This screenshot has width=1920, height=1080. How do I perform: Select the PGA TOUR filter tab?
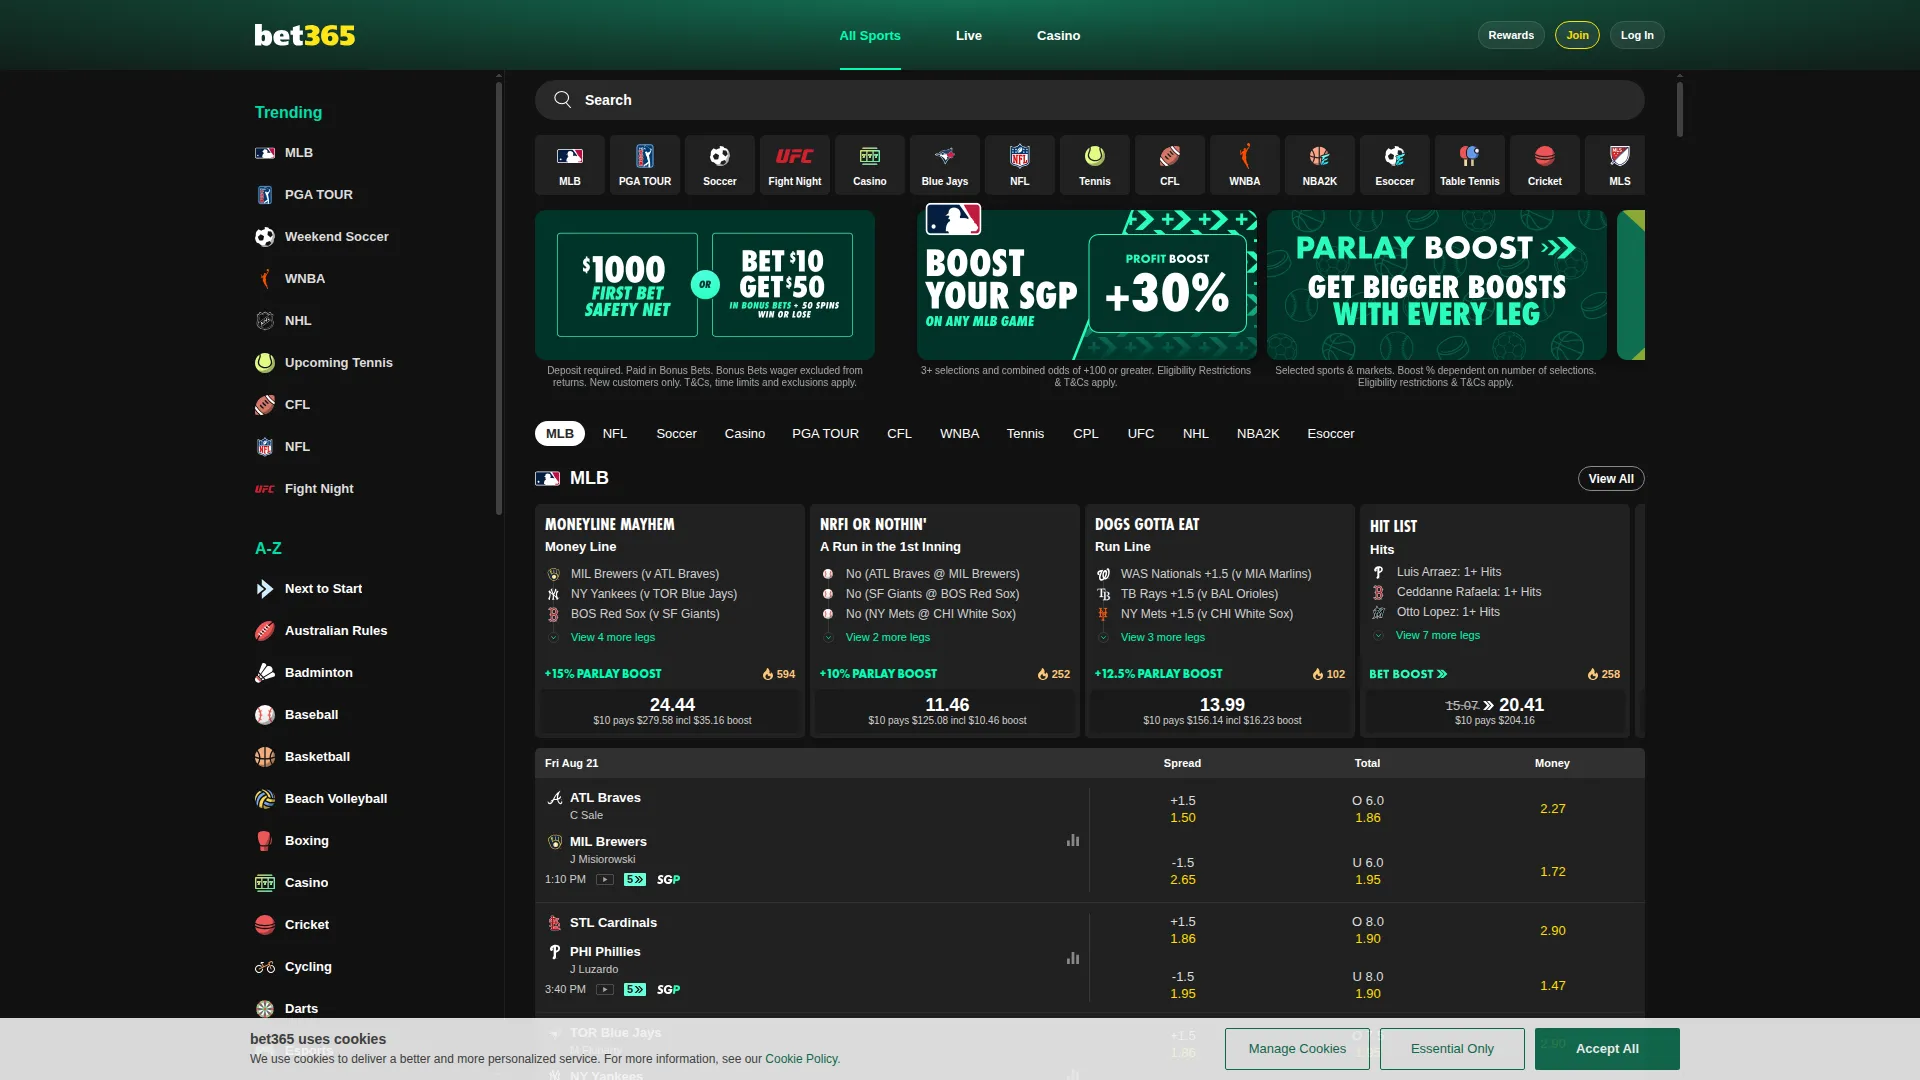(x=825, y=434)
